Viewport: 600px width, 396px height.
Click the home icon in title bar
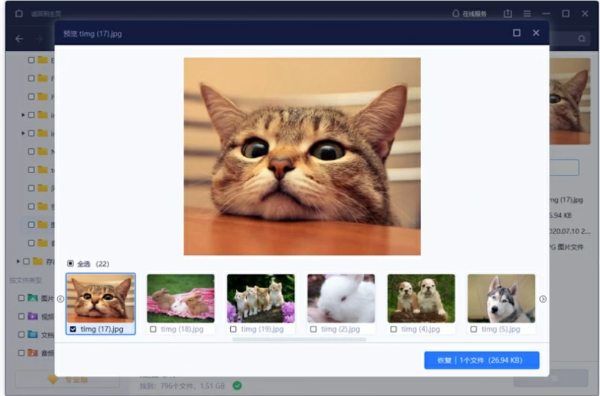(x=19, y=14)
